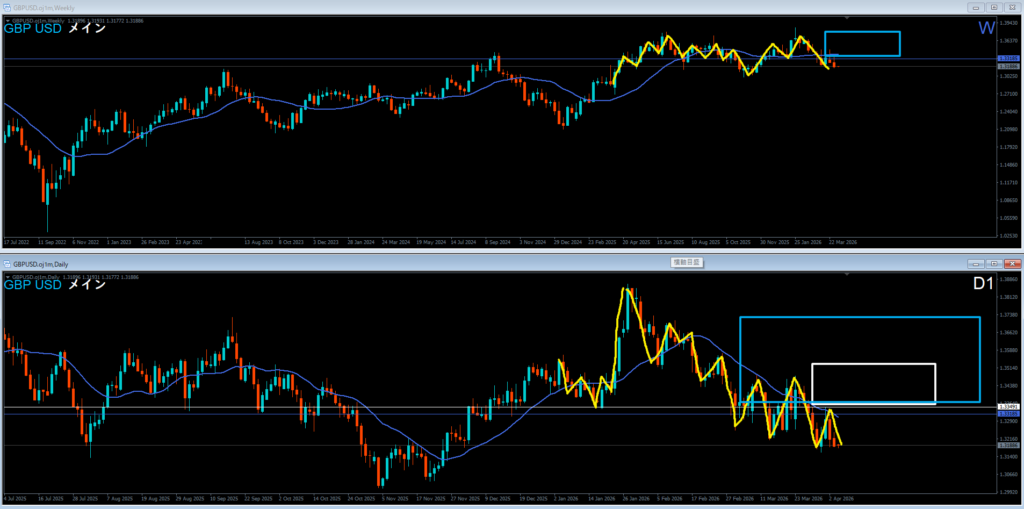This screenshot has height=509, width=1024.
Task: Click '17 Nov 2025' on the Daily time axis
Action: pos(430,498)
